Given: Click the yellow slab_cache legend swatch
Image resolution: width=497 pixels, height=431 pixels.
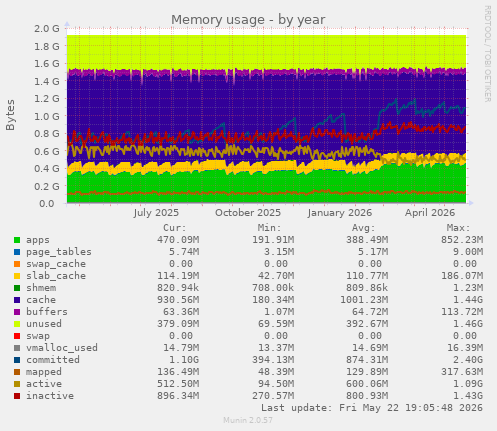Looking at the screenshot, I should point(17,276).
